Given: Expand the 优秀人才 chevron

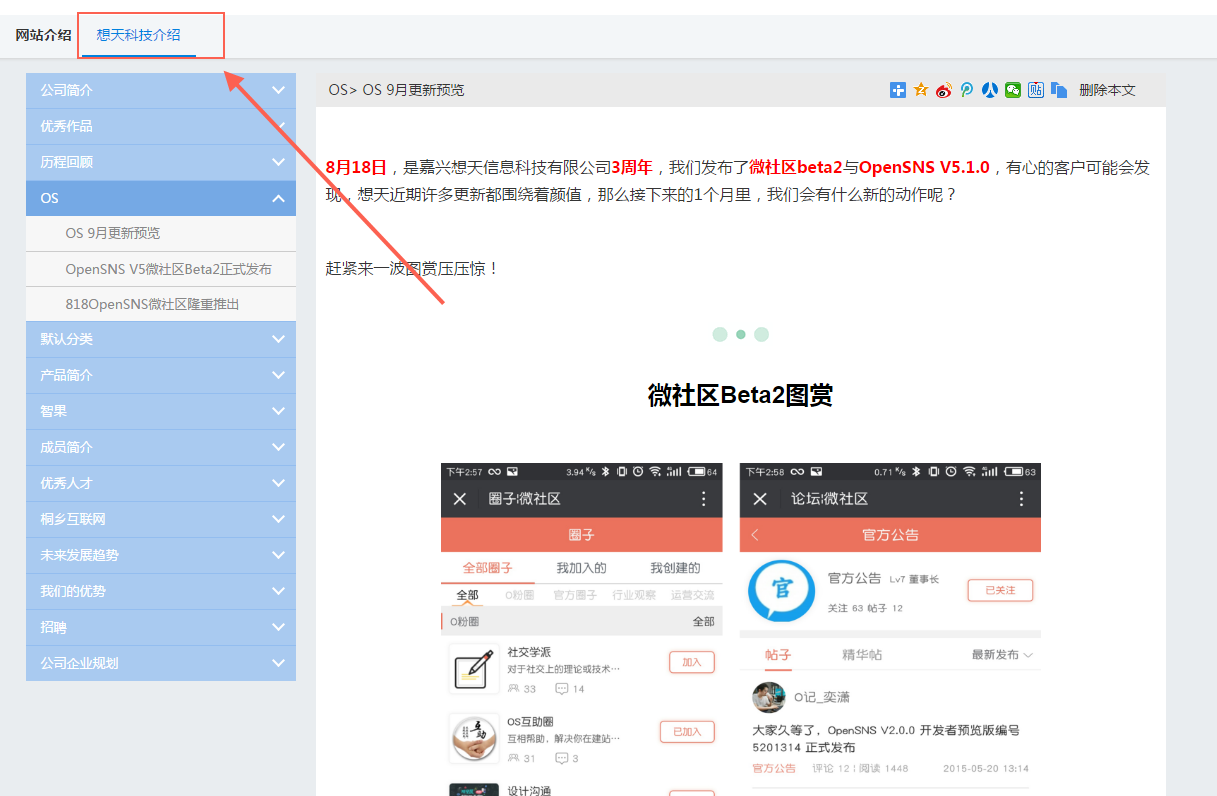Looking at the screenshot, I should (x=278, y=483).
